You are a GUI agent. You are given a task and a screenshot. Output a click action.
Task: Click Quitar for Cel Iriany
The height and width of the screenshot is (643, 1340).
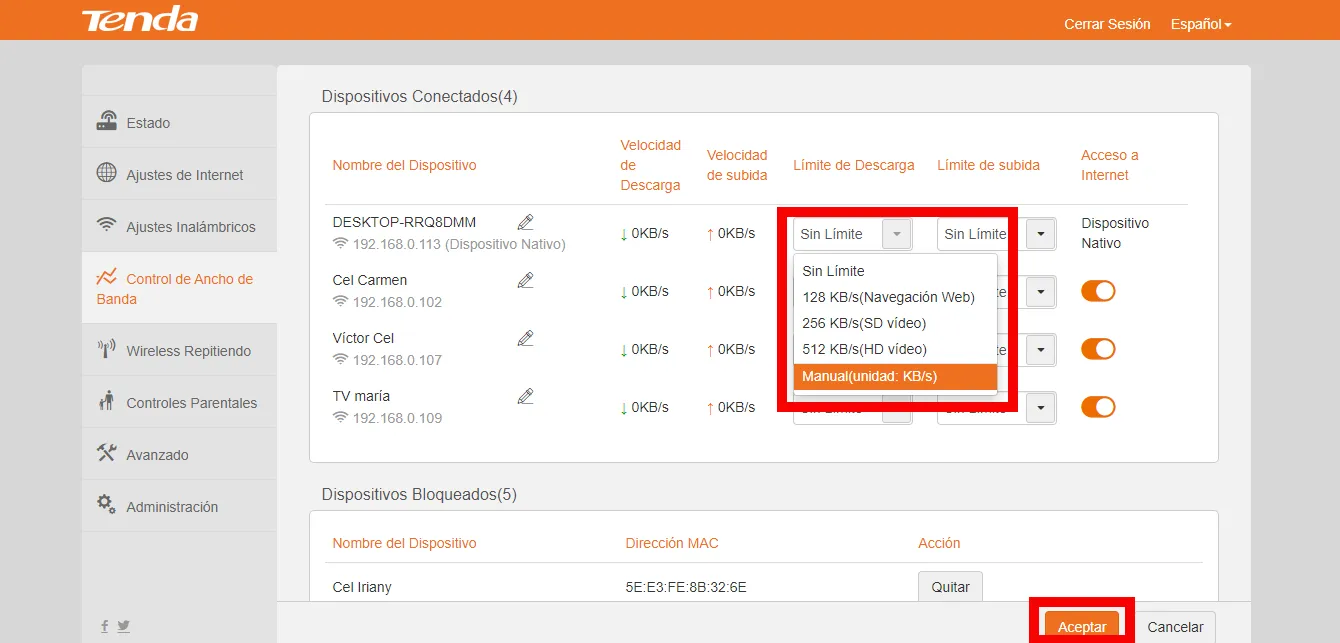[950, 587]
